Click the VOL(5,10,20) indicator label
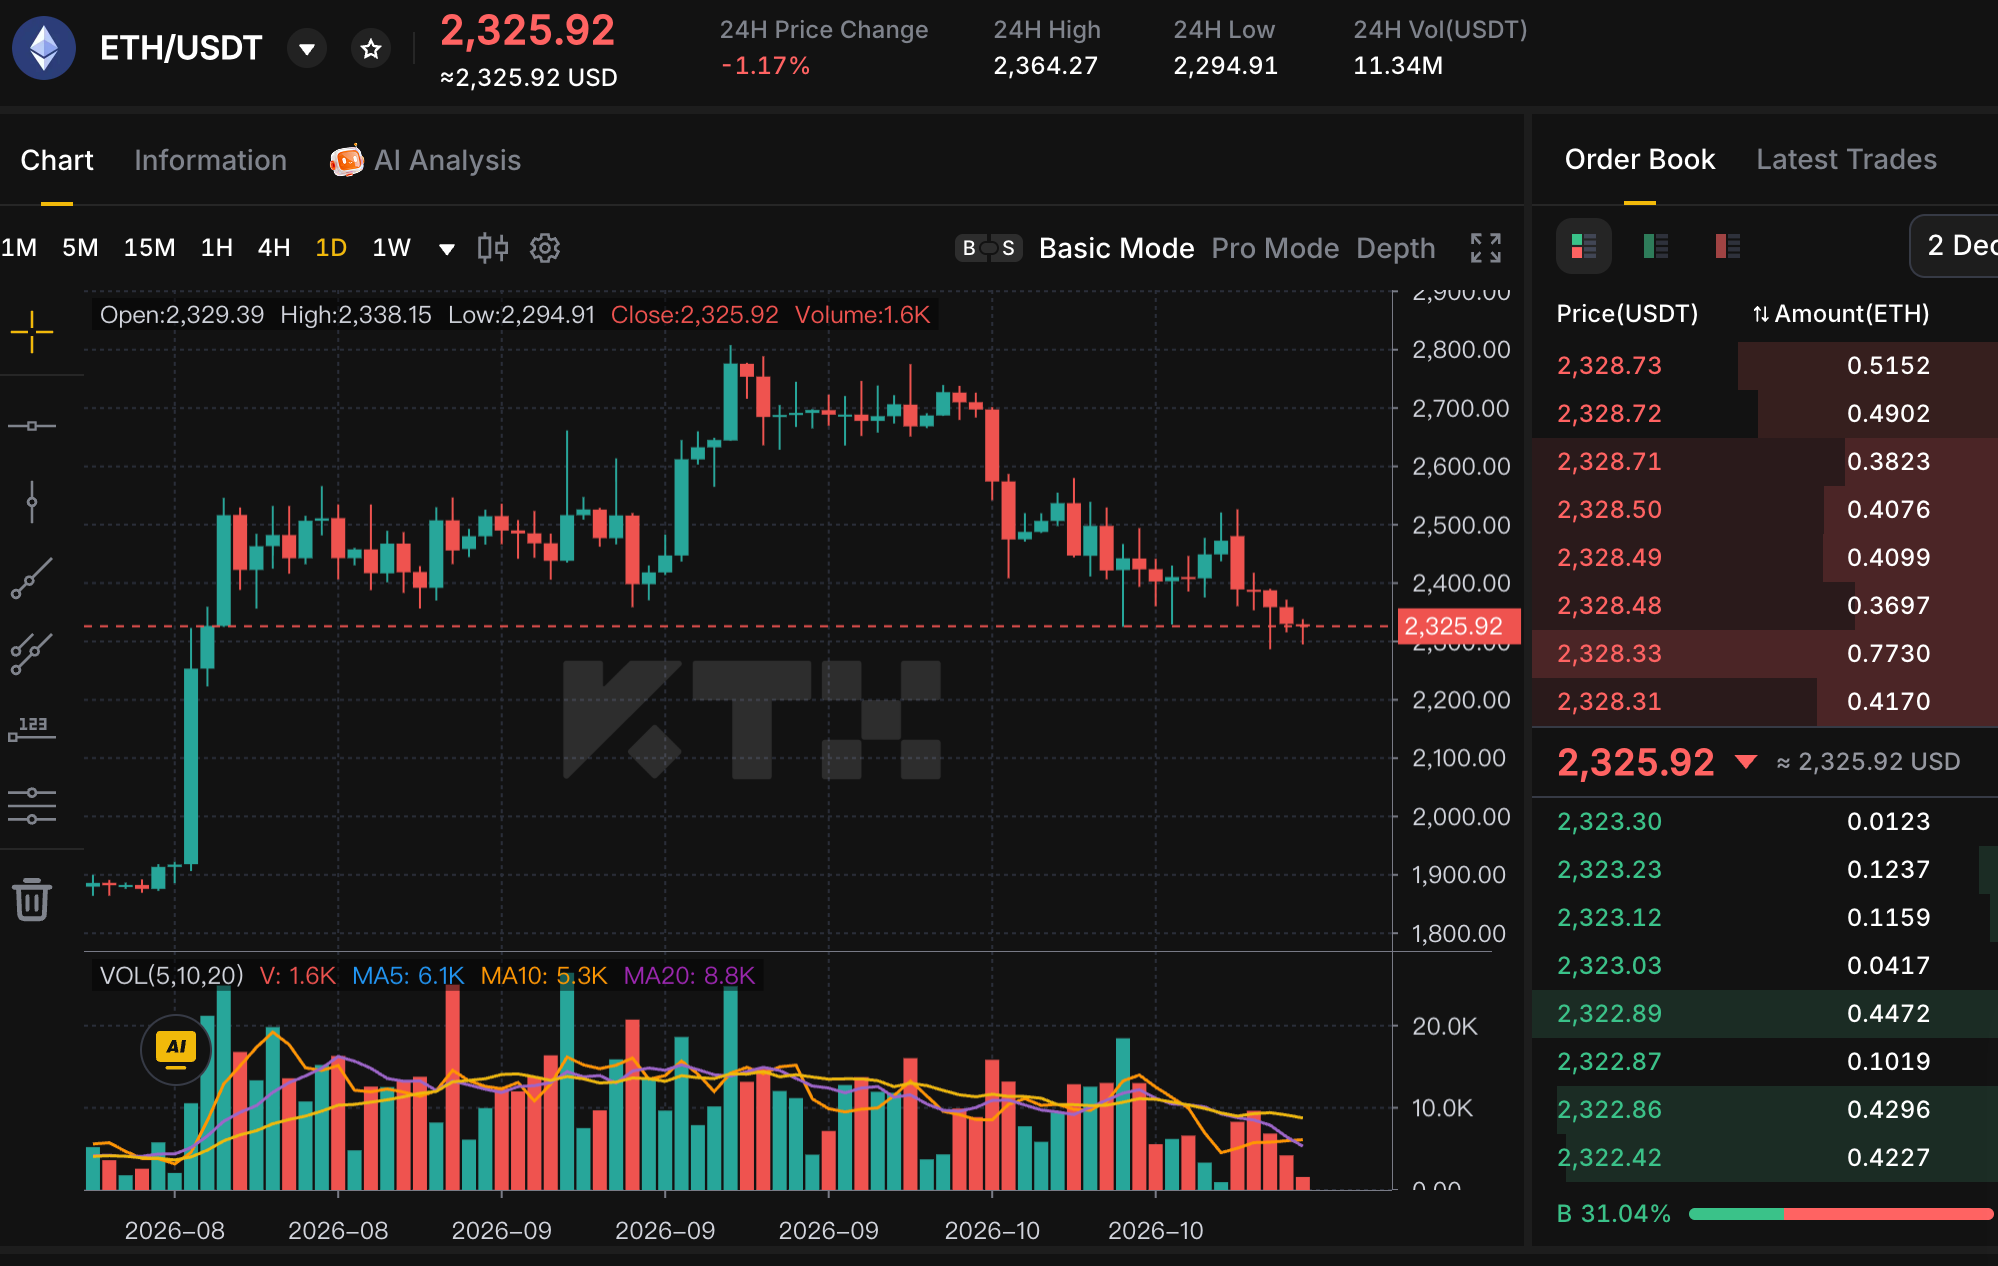The image size is (1998, 1266). [x=171, y=975]
